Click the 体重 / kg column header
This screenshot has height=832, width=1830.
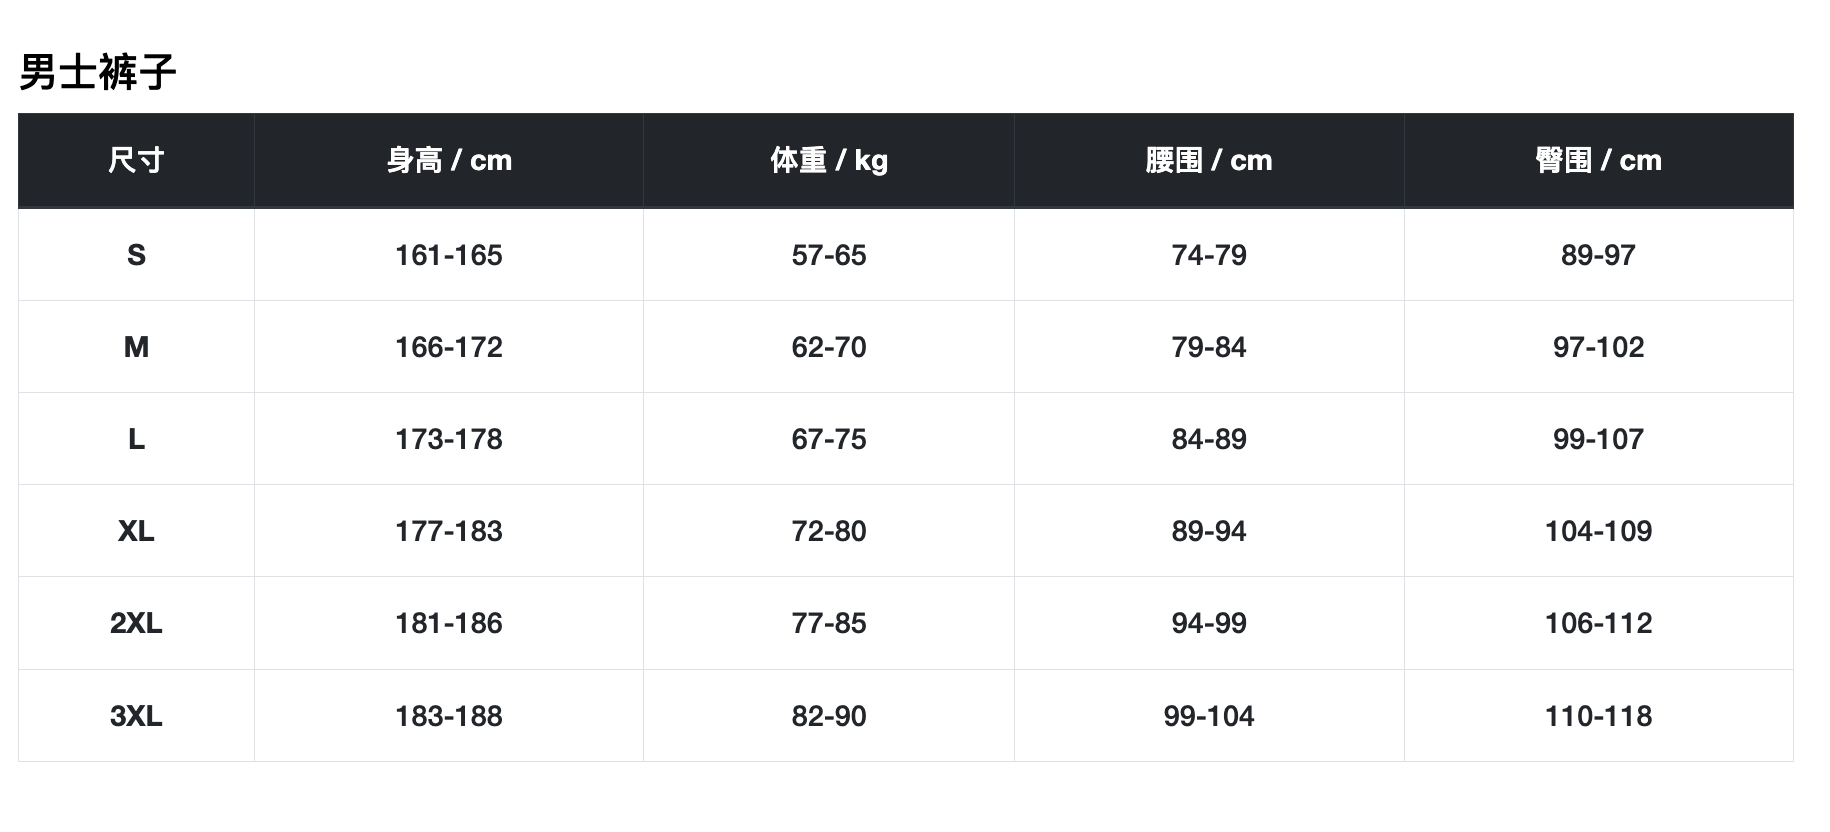(x=828, y=160)
